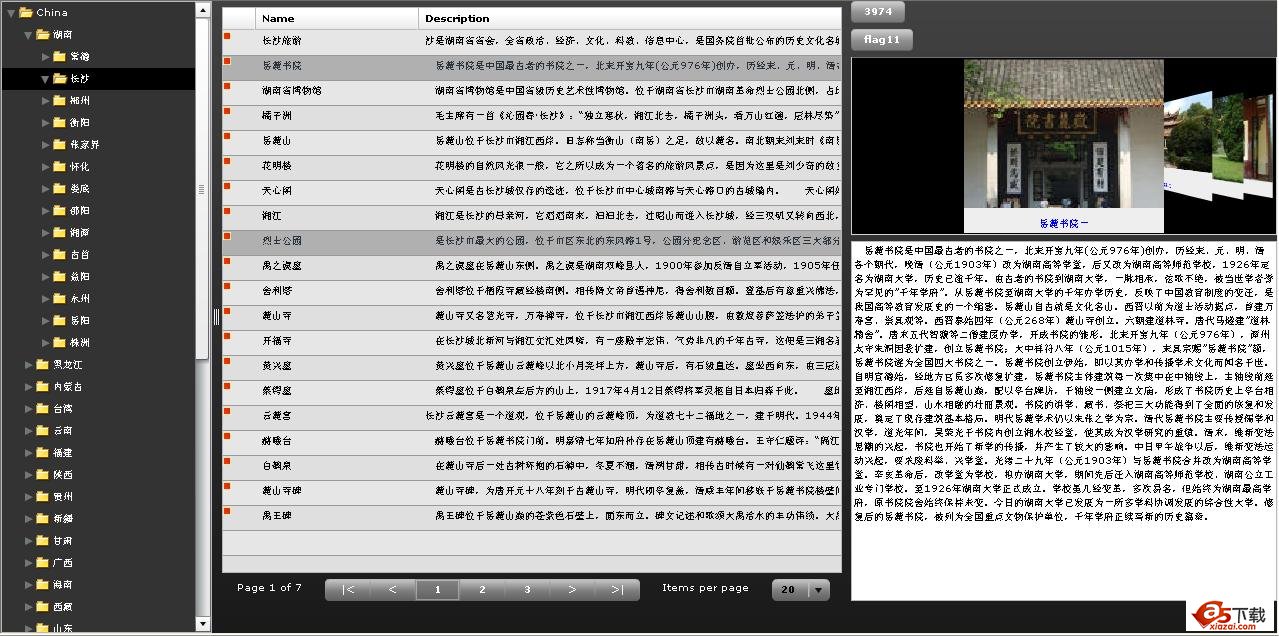1279x636 pixels.
Task: Expand the 益阳 tree node arrow
Action: click(x=45, y=276)
